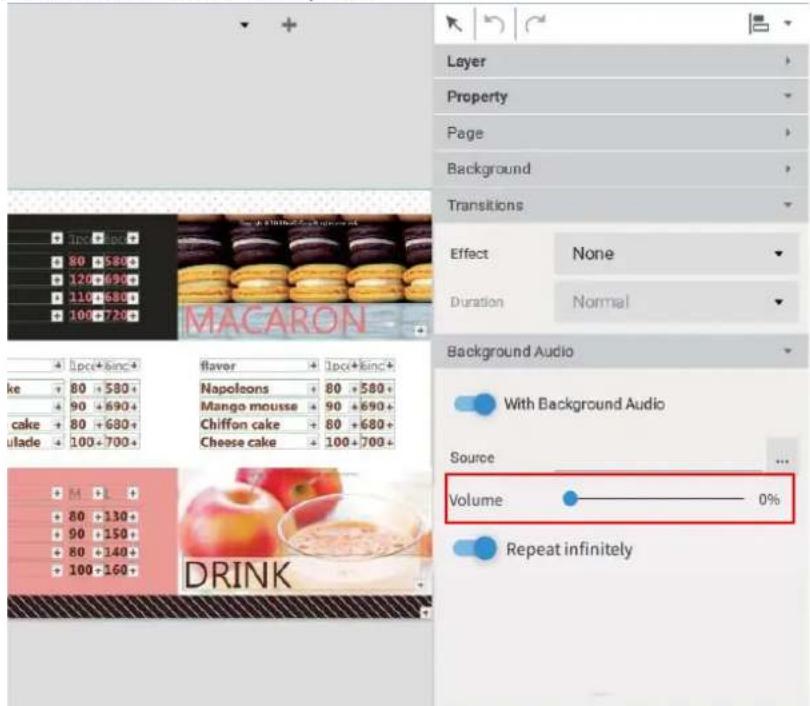Click the Volume label

point(476,500)
